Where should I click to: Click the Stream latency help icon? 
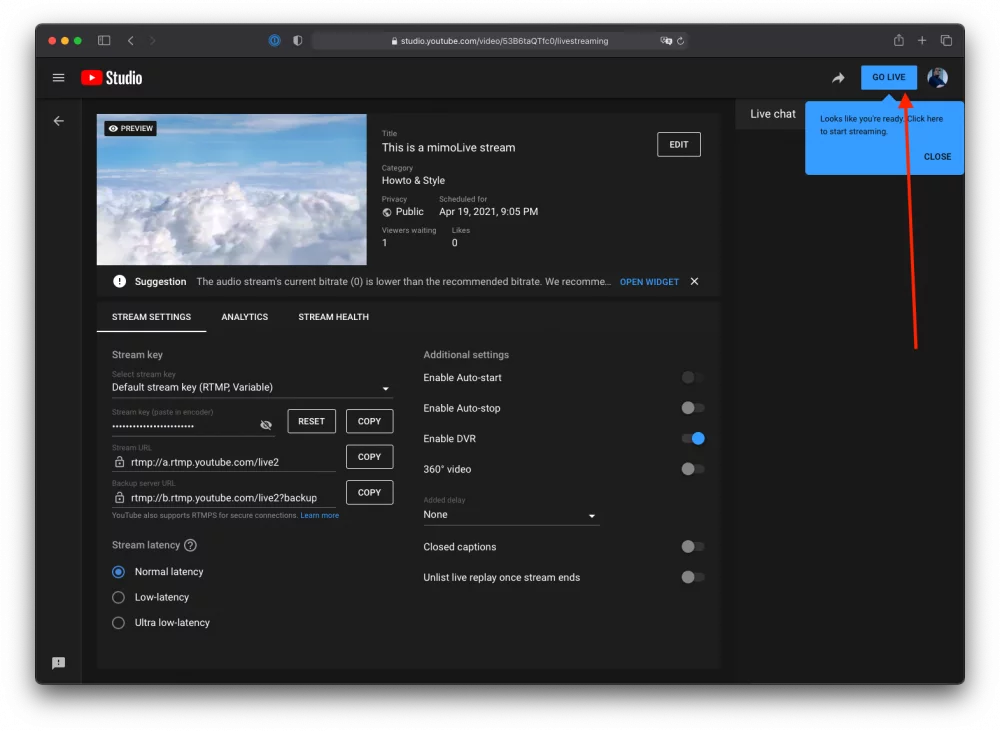tap(190, 545)
